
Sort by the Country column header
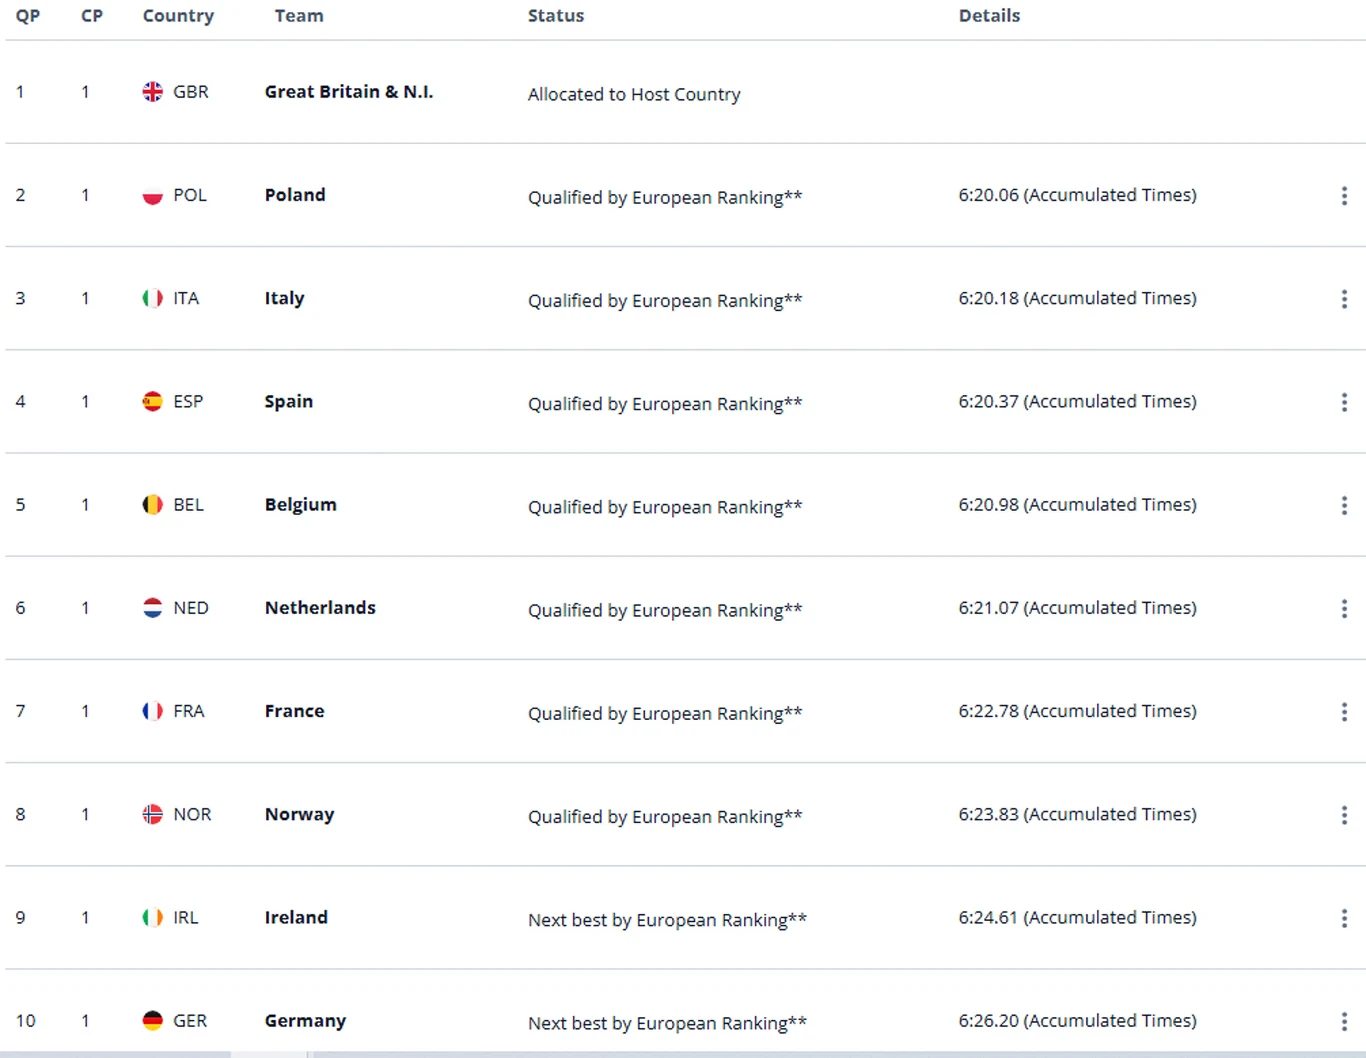178,16
